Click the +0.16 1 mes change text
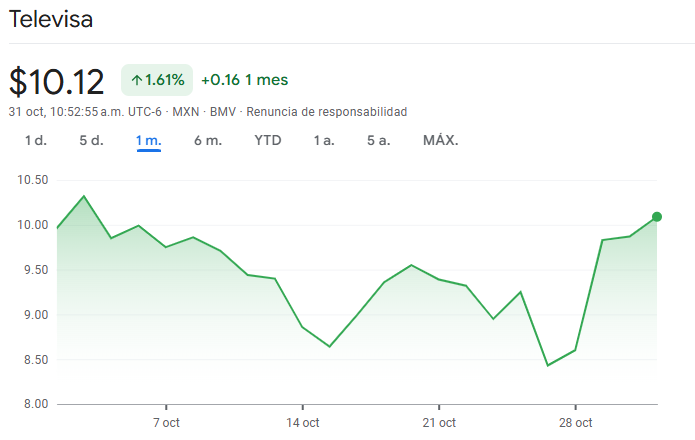 [x=245, y=80]
